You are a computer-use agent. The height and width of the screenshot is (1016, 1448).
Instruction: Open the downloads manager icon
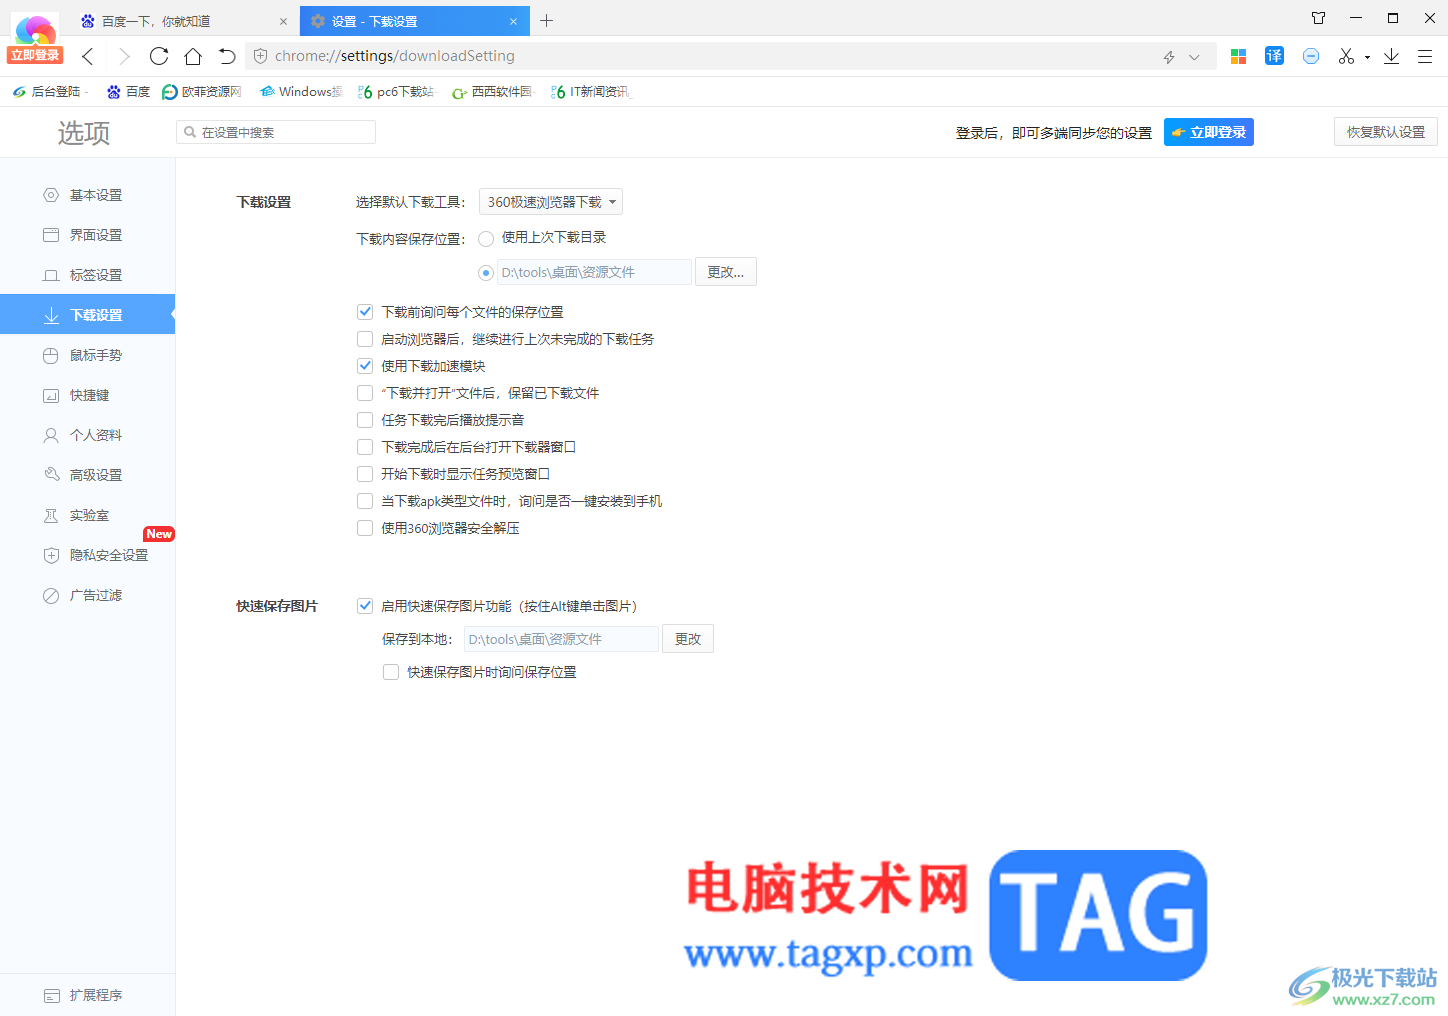tap(1391, 56)
